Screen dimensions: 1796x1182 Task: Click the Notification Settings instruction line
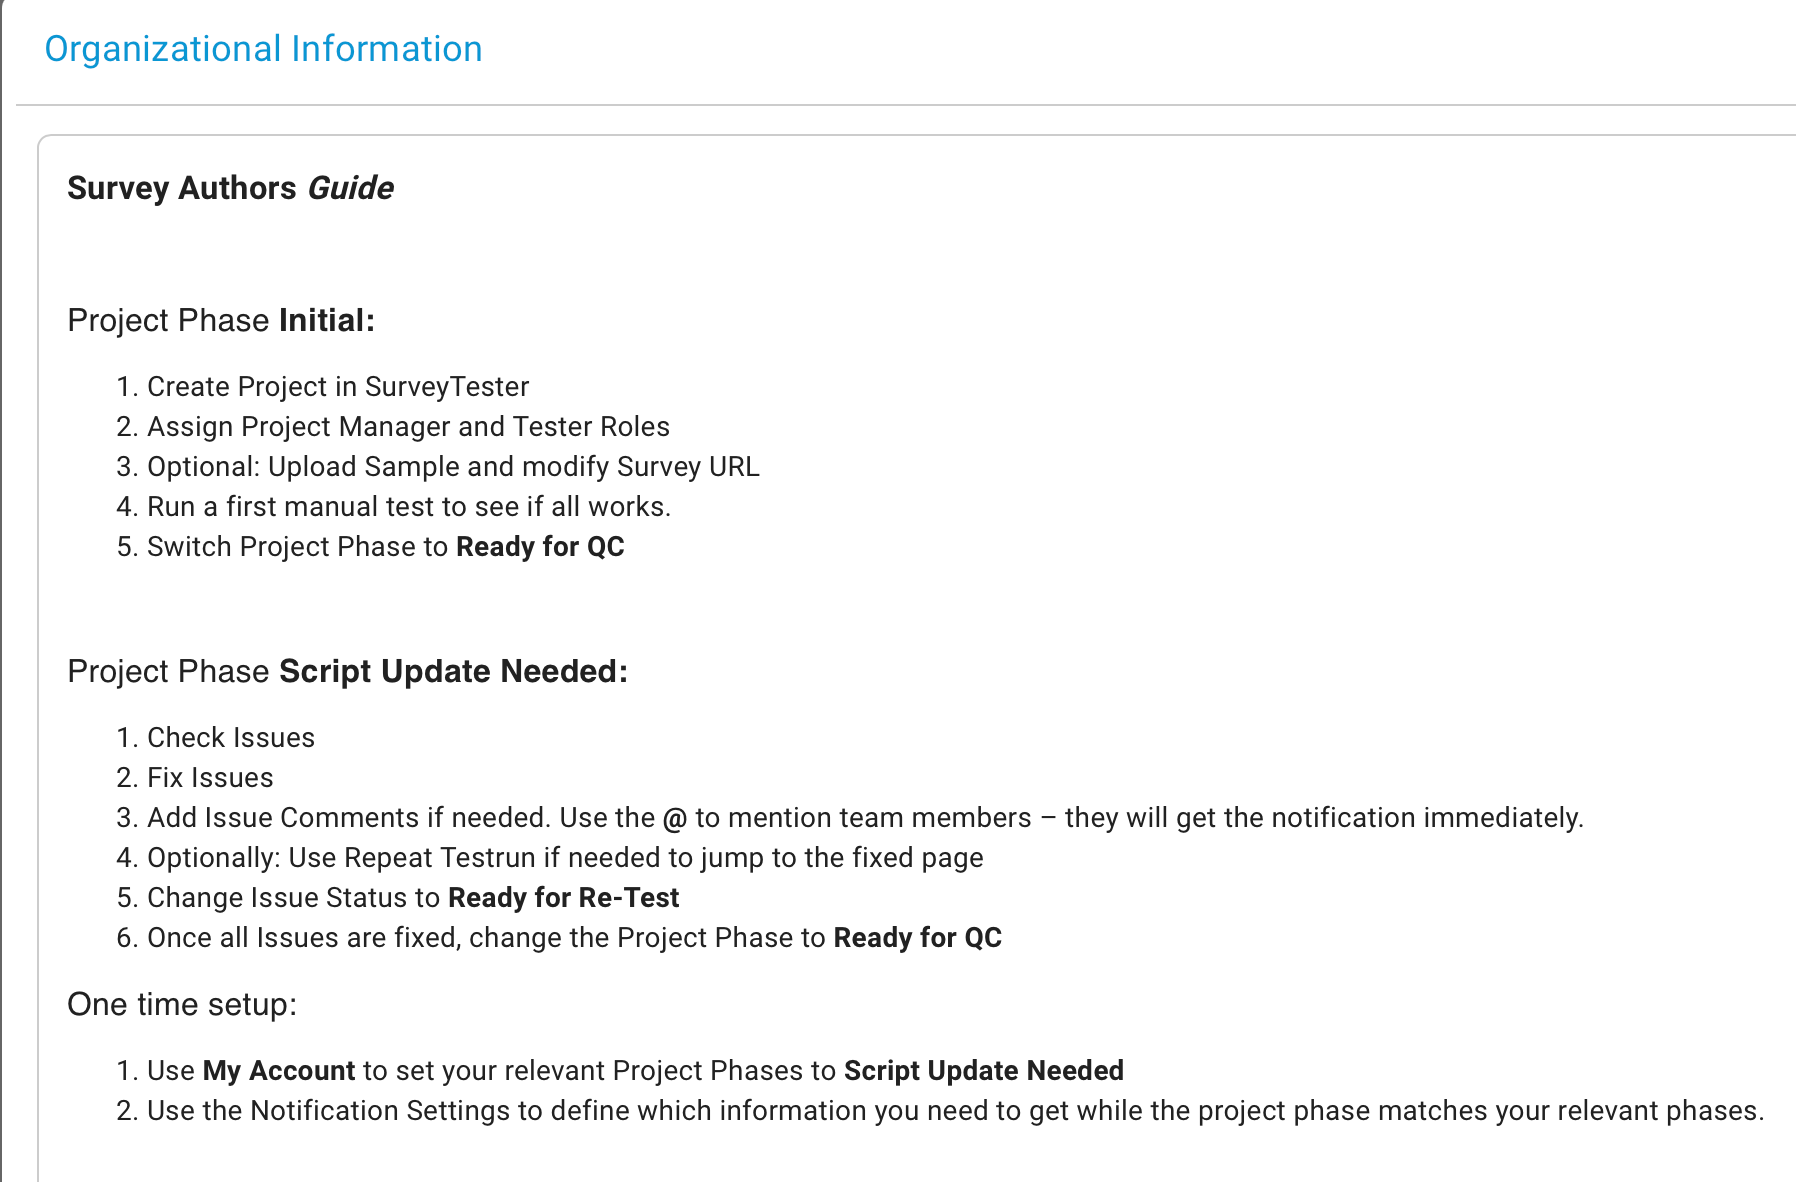(956, 1111)
